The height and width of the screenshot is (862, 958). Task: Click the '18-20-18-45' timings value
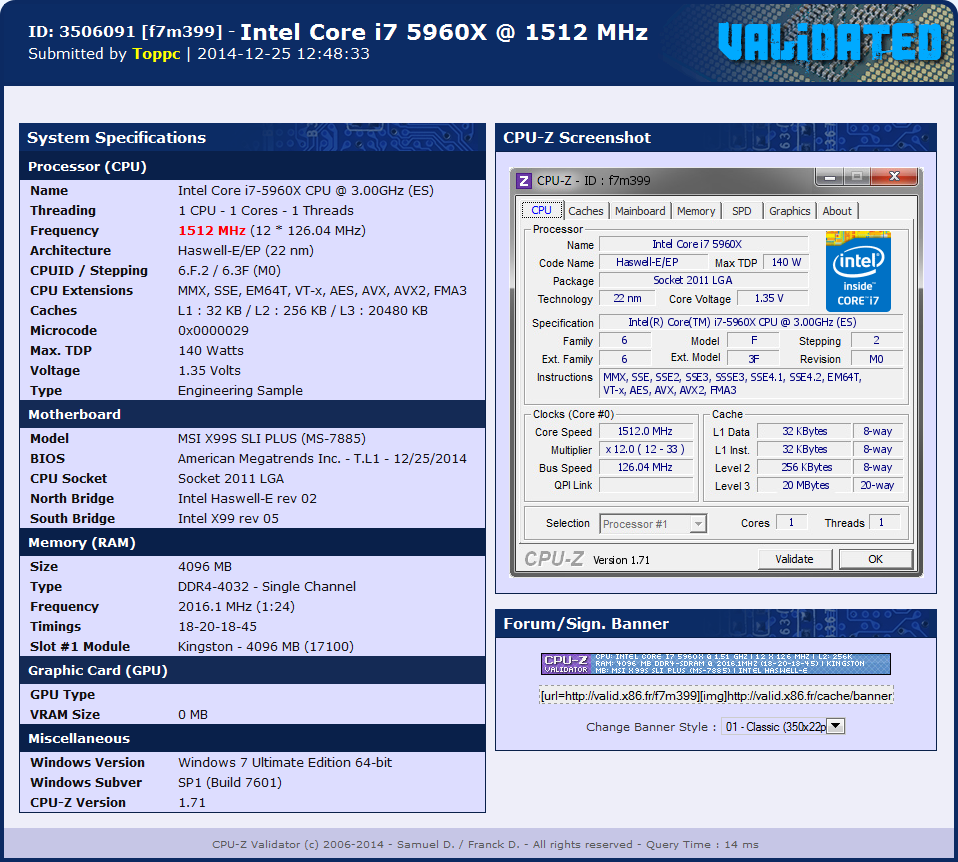[218, 627]
